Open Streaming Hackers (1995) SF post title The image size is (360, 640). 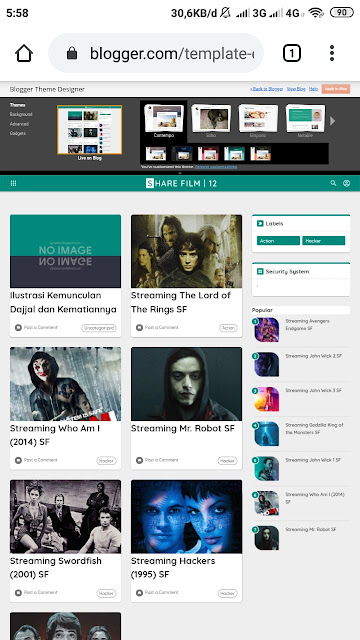pyautogui.click(x=173, y=567)
